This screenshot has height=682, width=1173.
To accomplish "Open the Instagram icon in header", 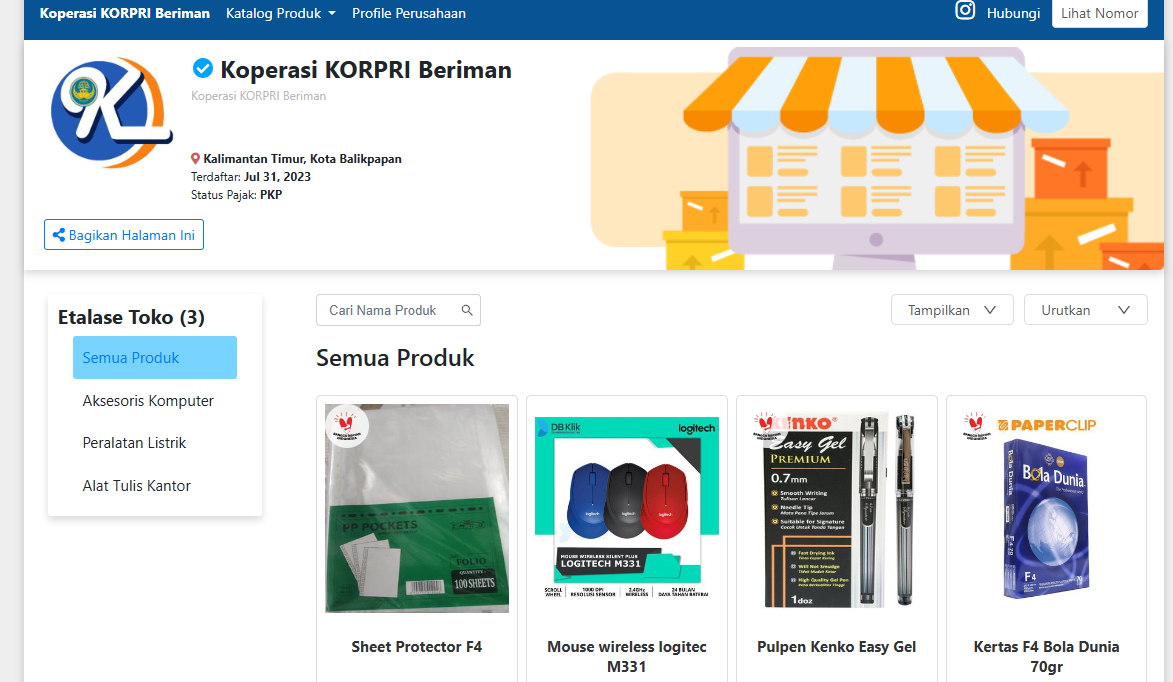I will 965,10.
